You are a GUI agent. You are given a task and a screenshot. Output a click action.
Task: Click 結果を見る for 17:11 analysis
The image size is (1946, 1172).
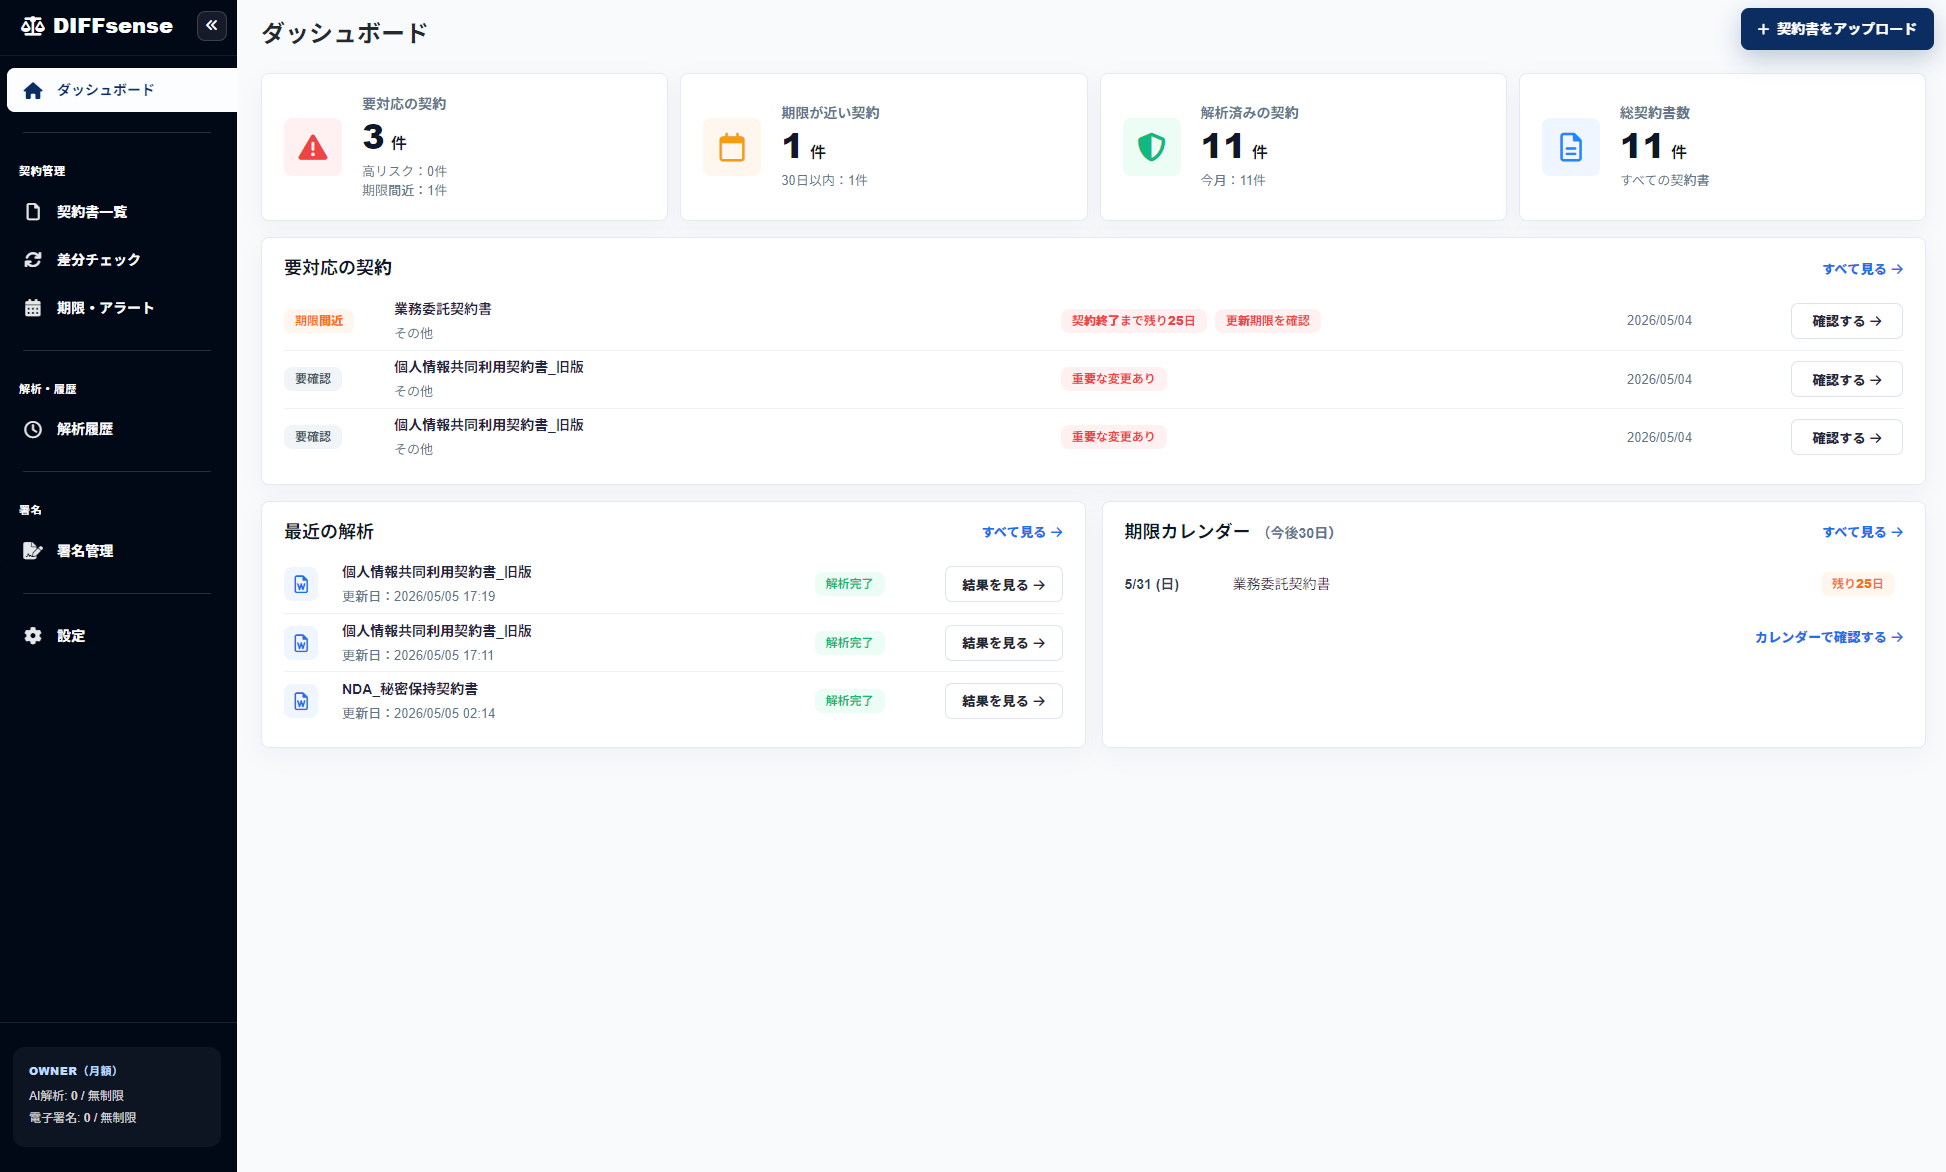(1003, 643)
